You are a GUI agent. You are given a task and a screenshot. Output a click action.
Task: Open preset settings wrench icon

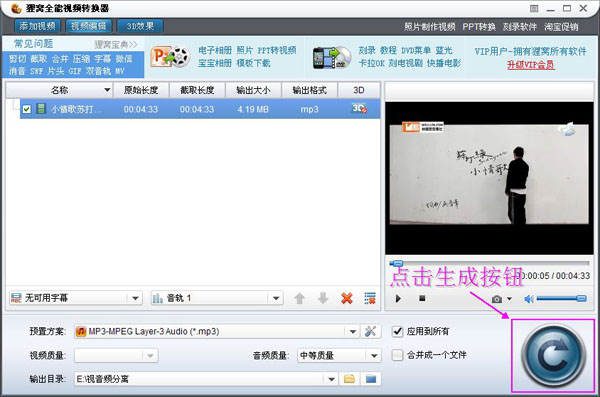pyautogui.click(x=370, y=331)
